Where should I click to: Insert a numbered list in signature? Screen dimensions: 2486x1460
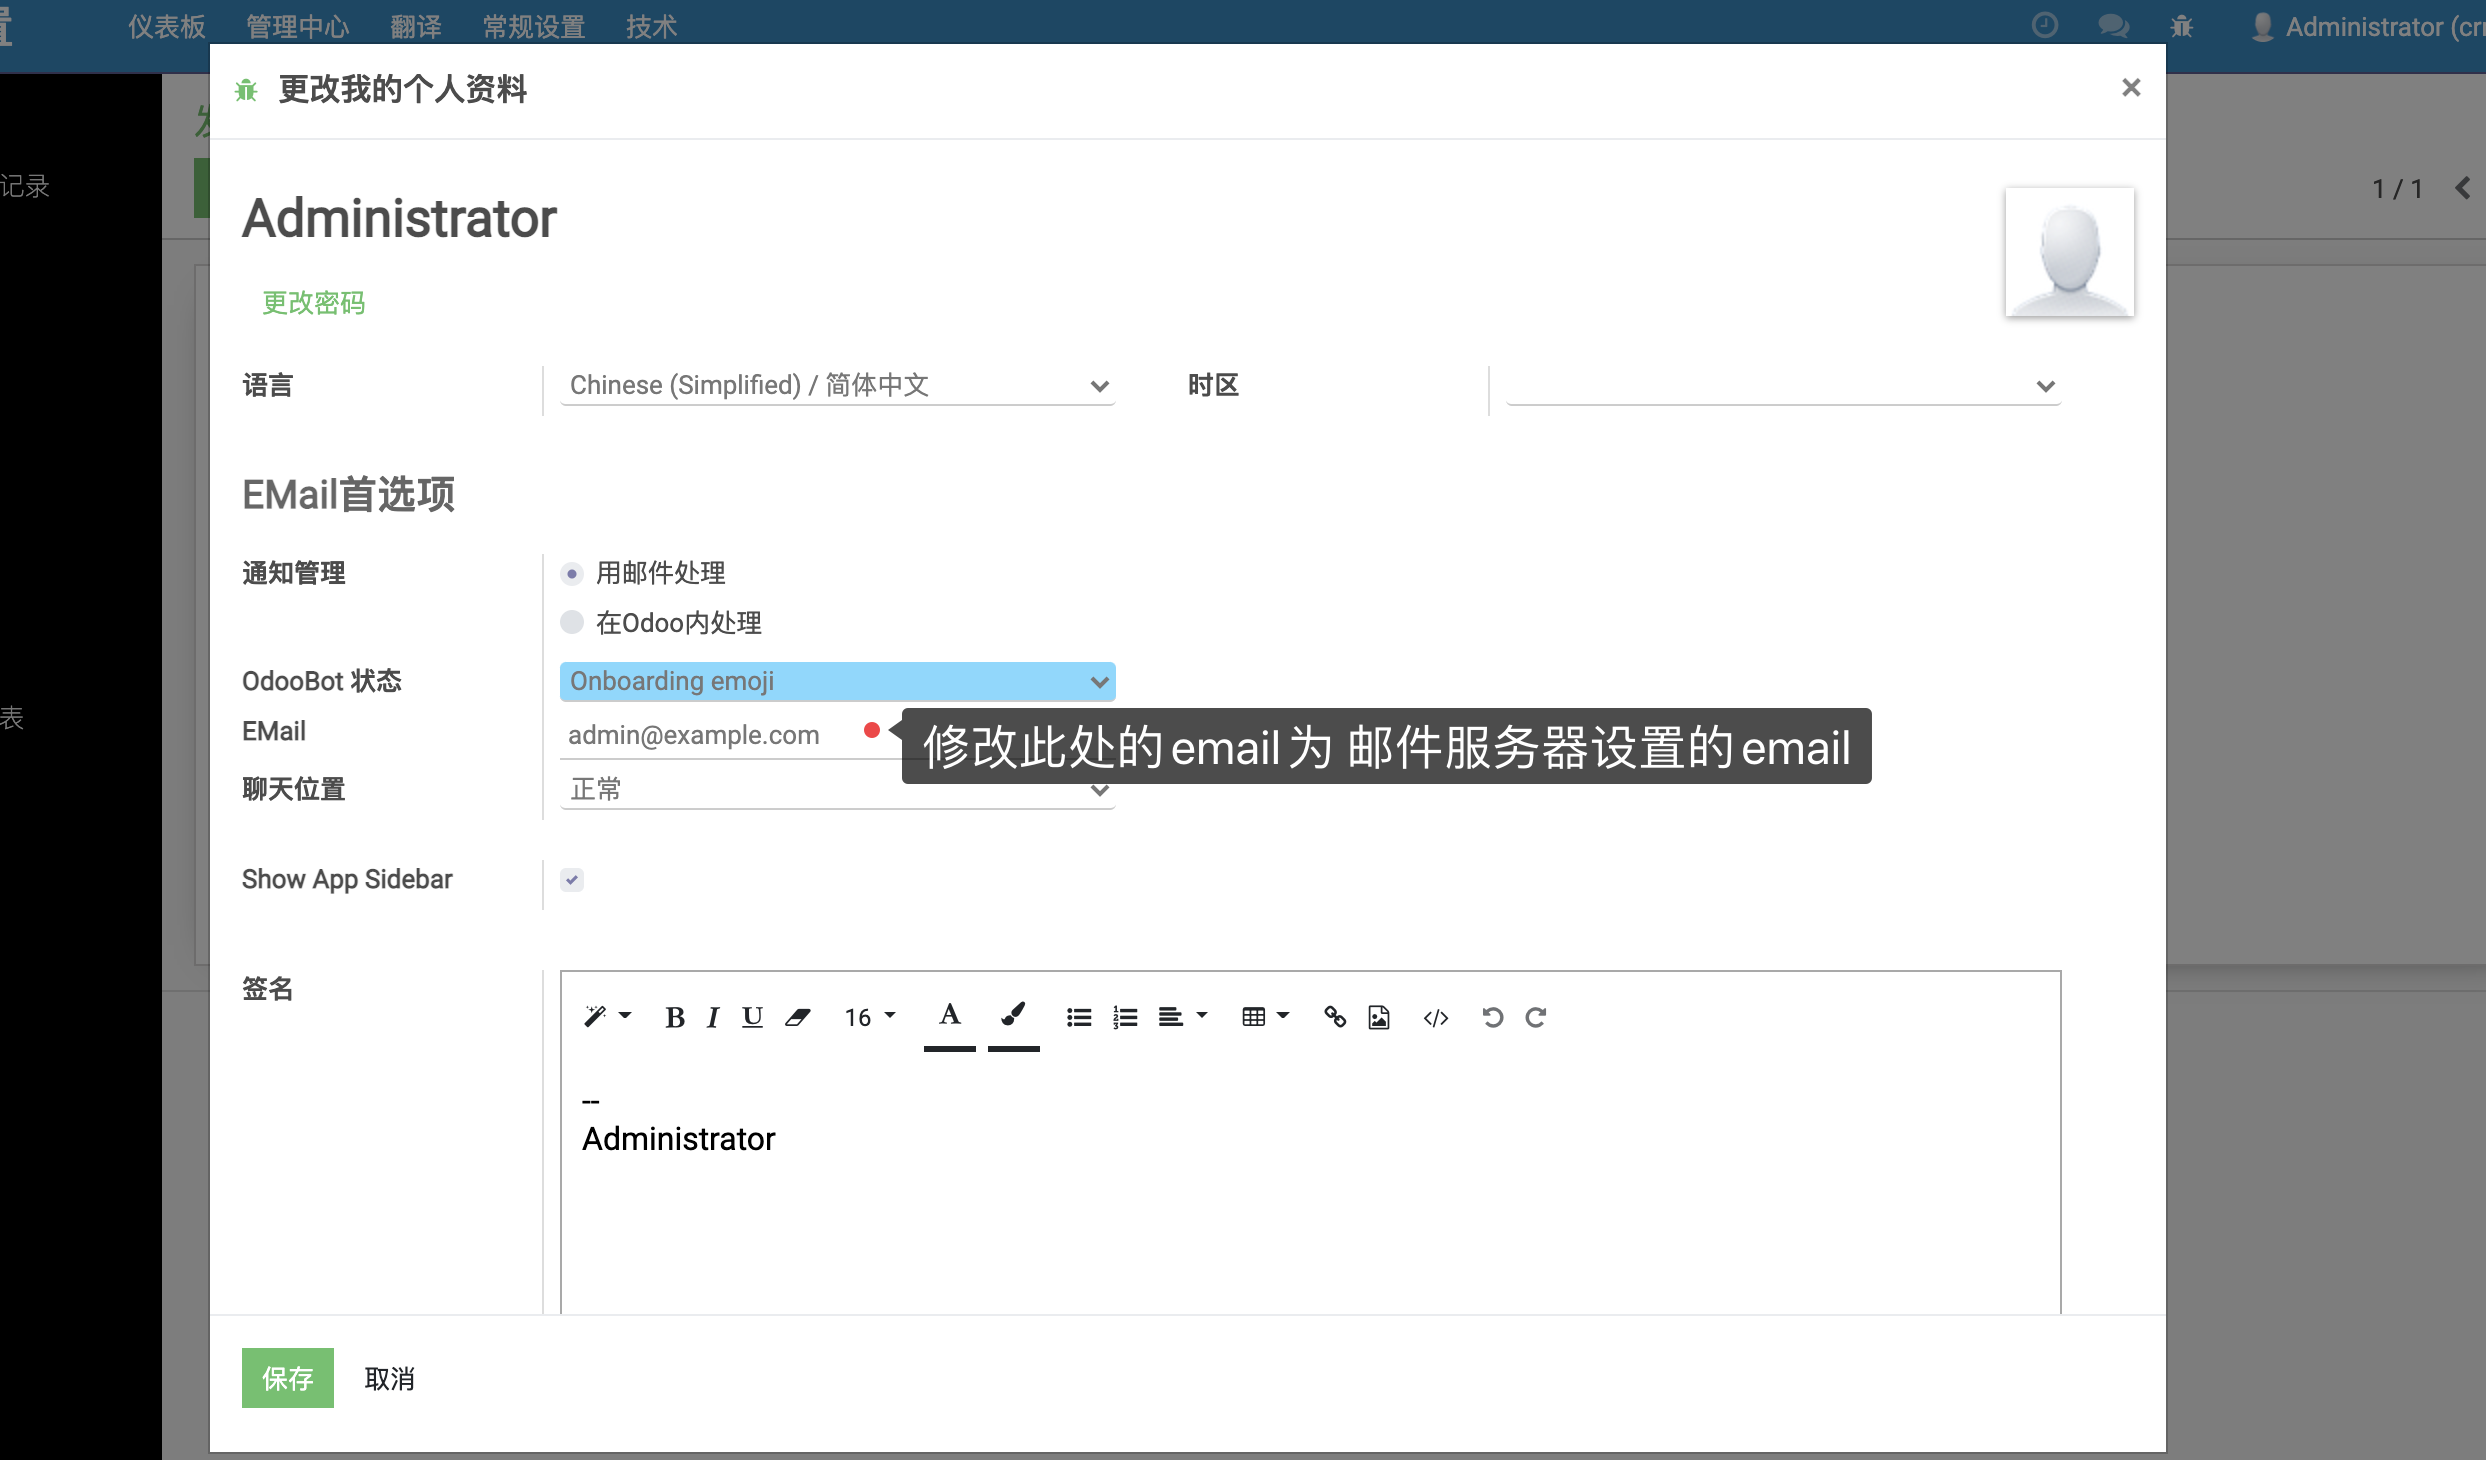click(x=1124, y=1017)
